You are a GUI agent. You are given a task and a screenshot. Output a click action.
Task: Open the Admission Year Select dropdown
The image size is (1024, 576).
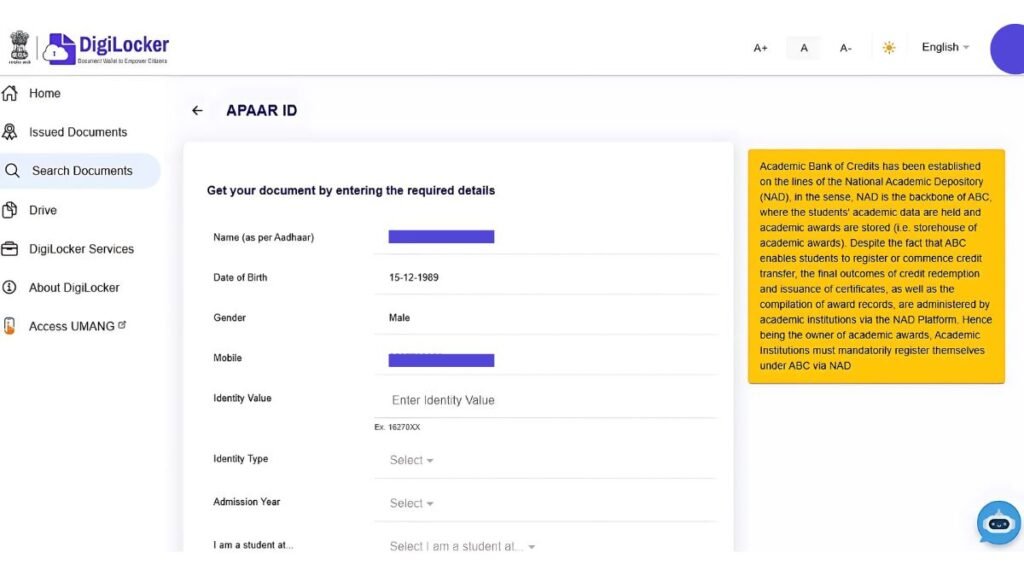pos(411,504)
